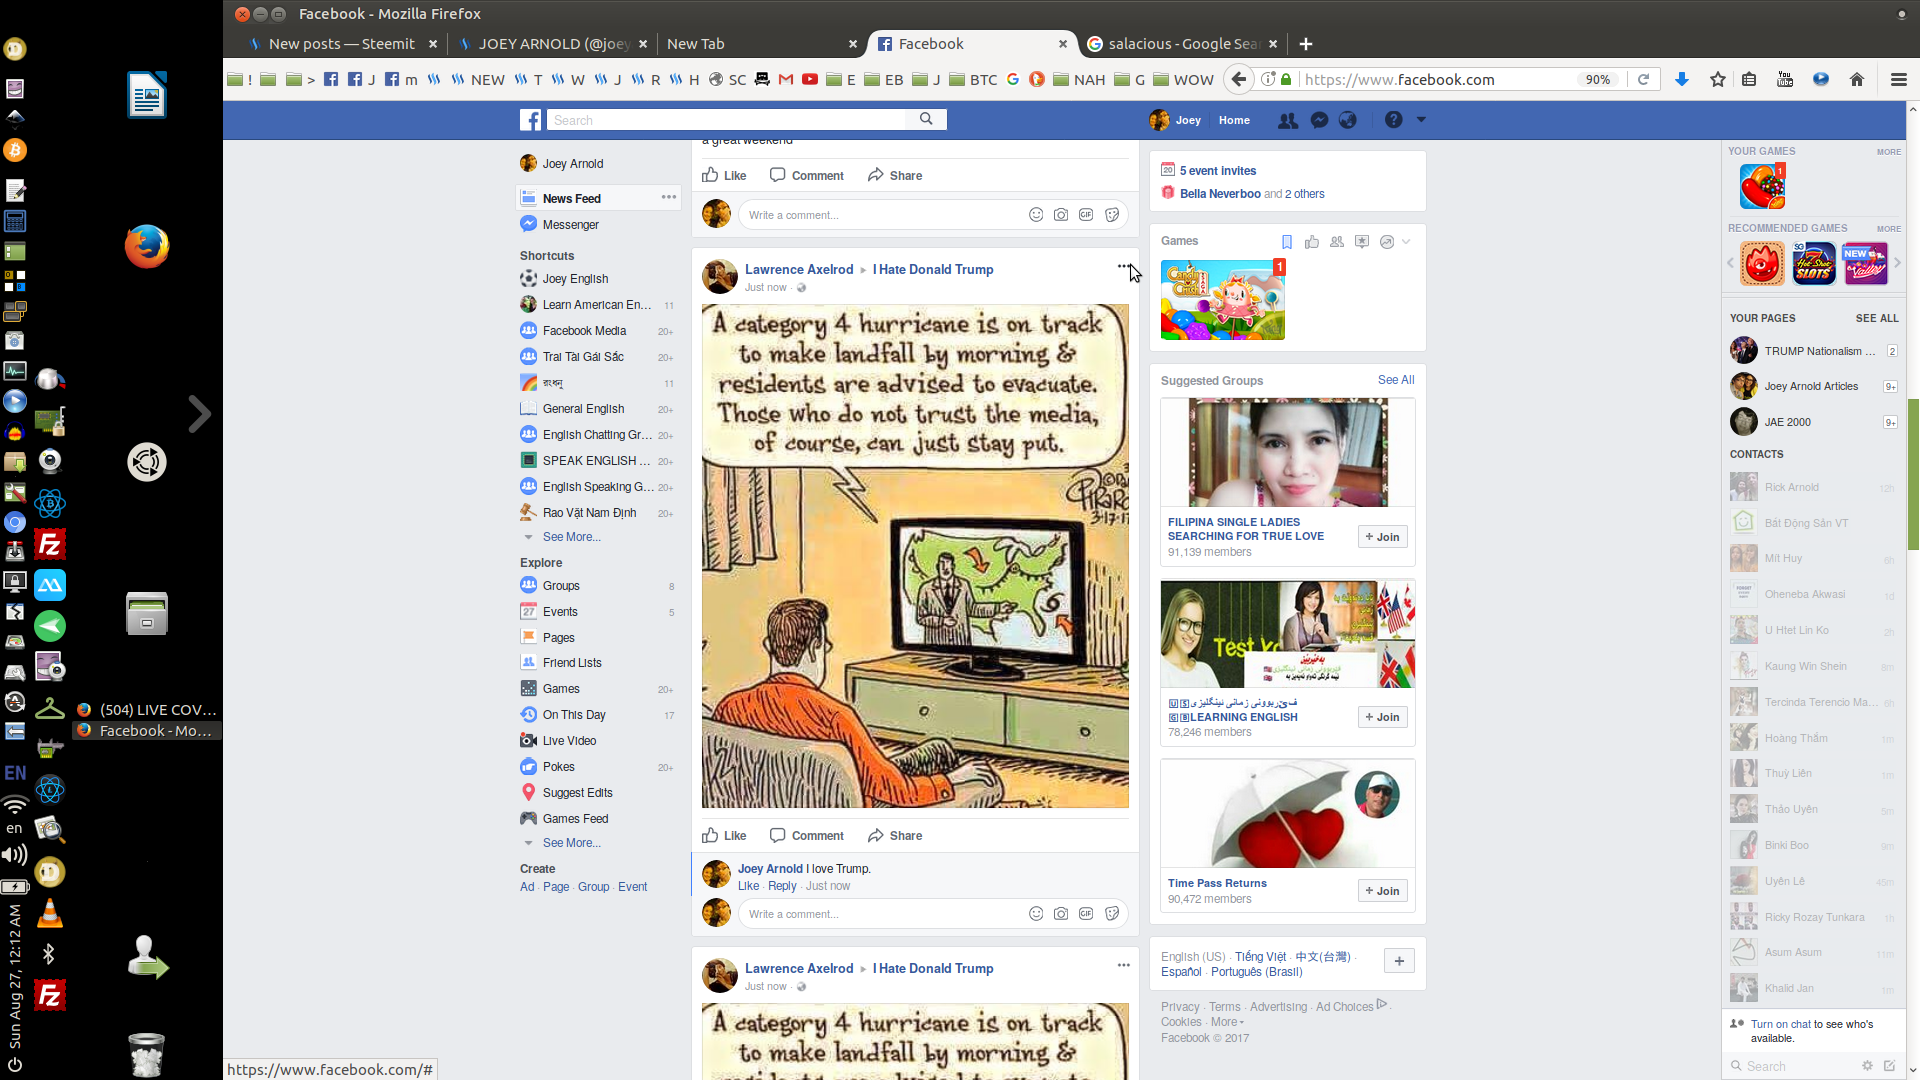Image resolution: width=1920 pixels, height=1080 pixels.
Task: Open On This Day in Explore
Action: 574,715
